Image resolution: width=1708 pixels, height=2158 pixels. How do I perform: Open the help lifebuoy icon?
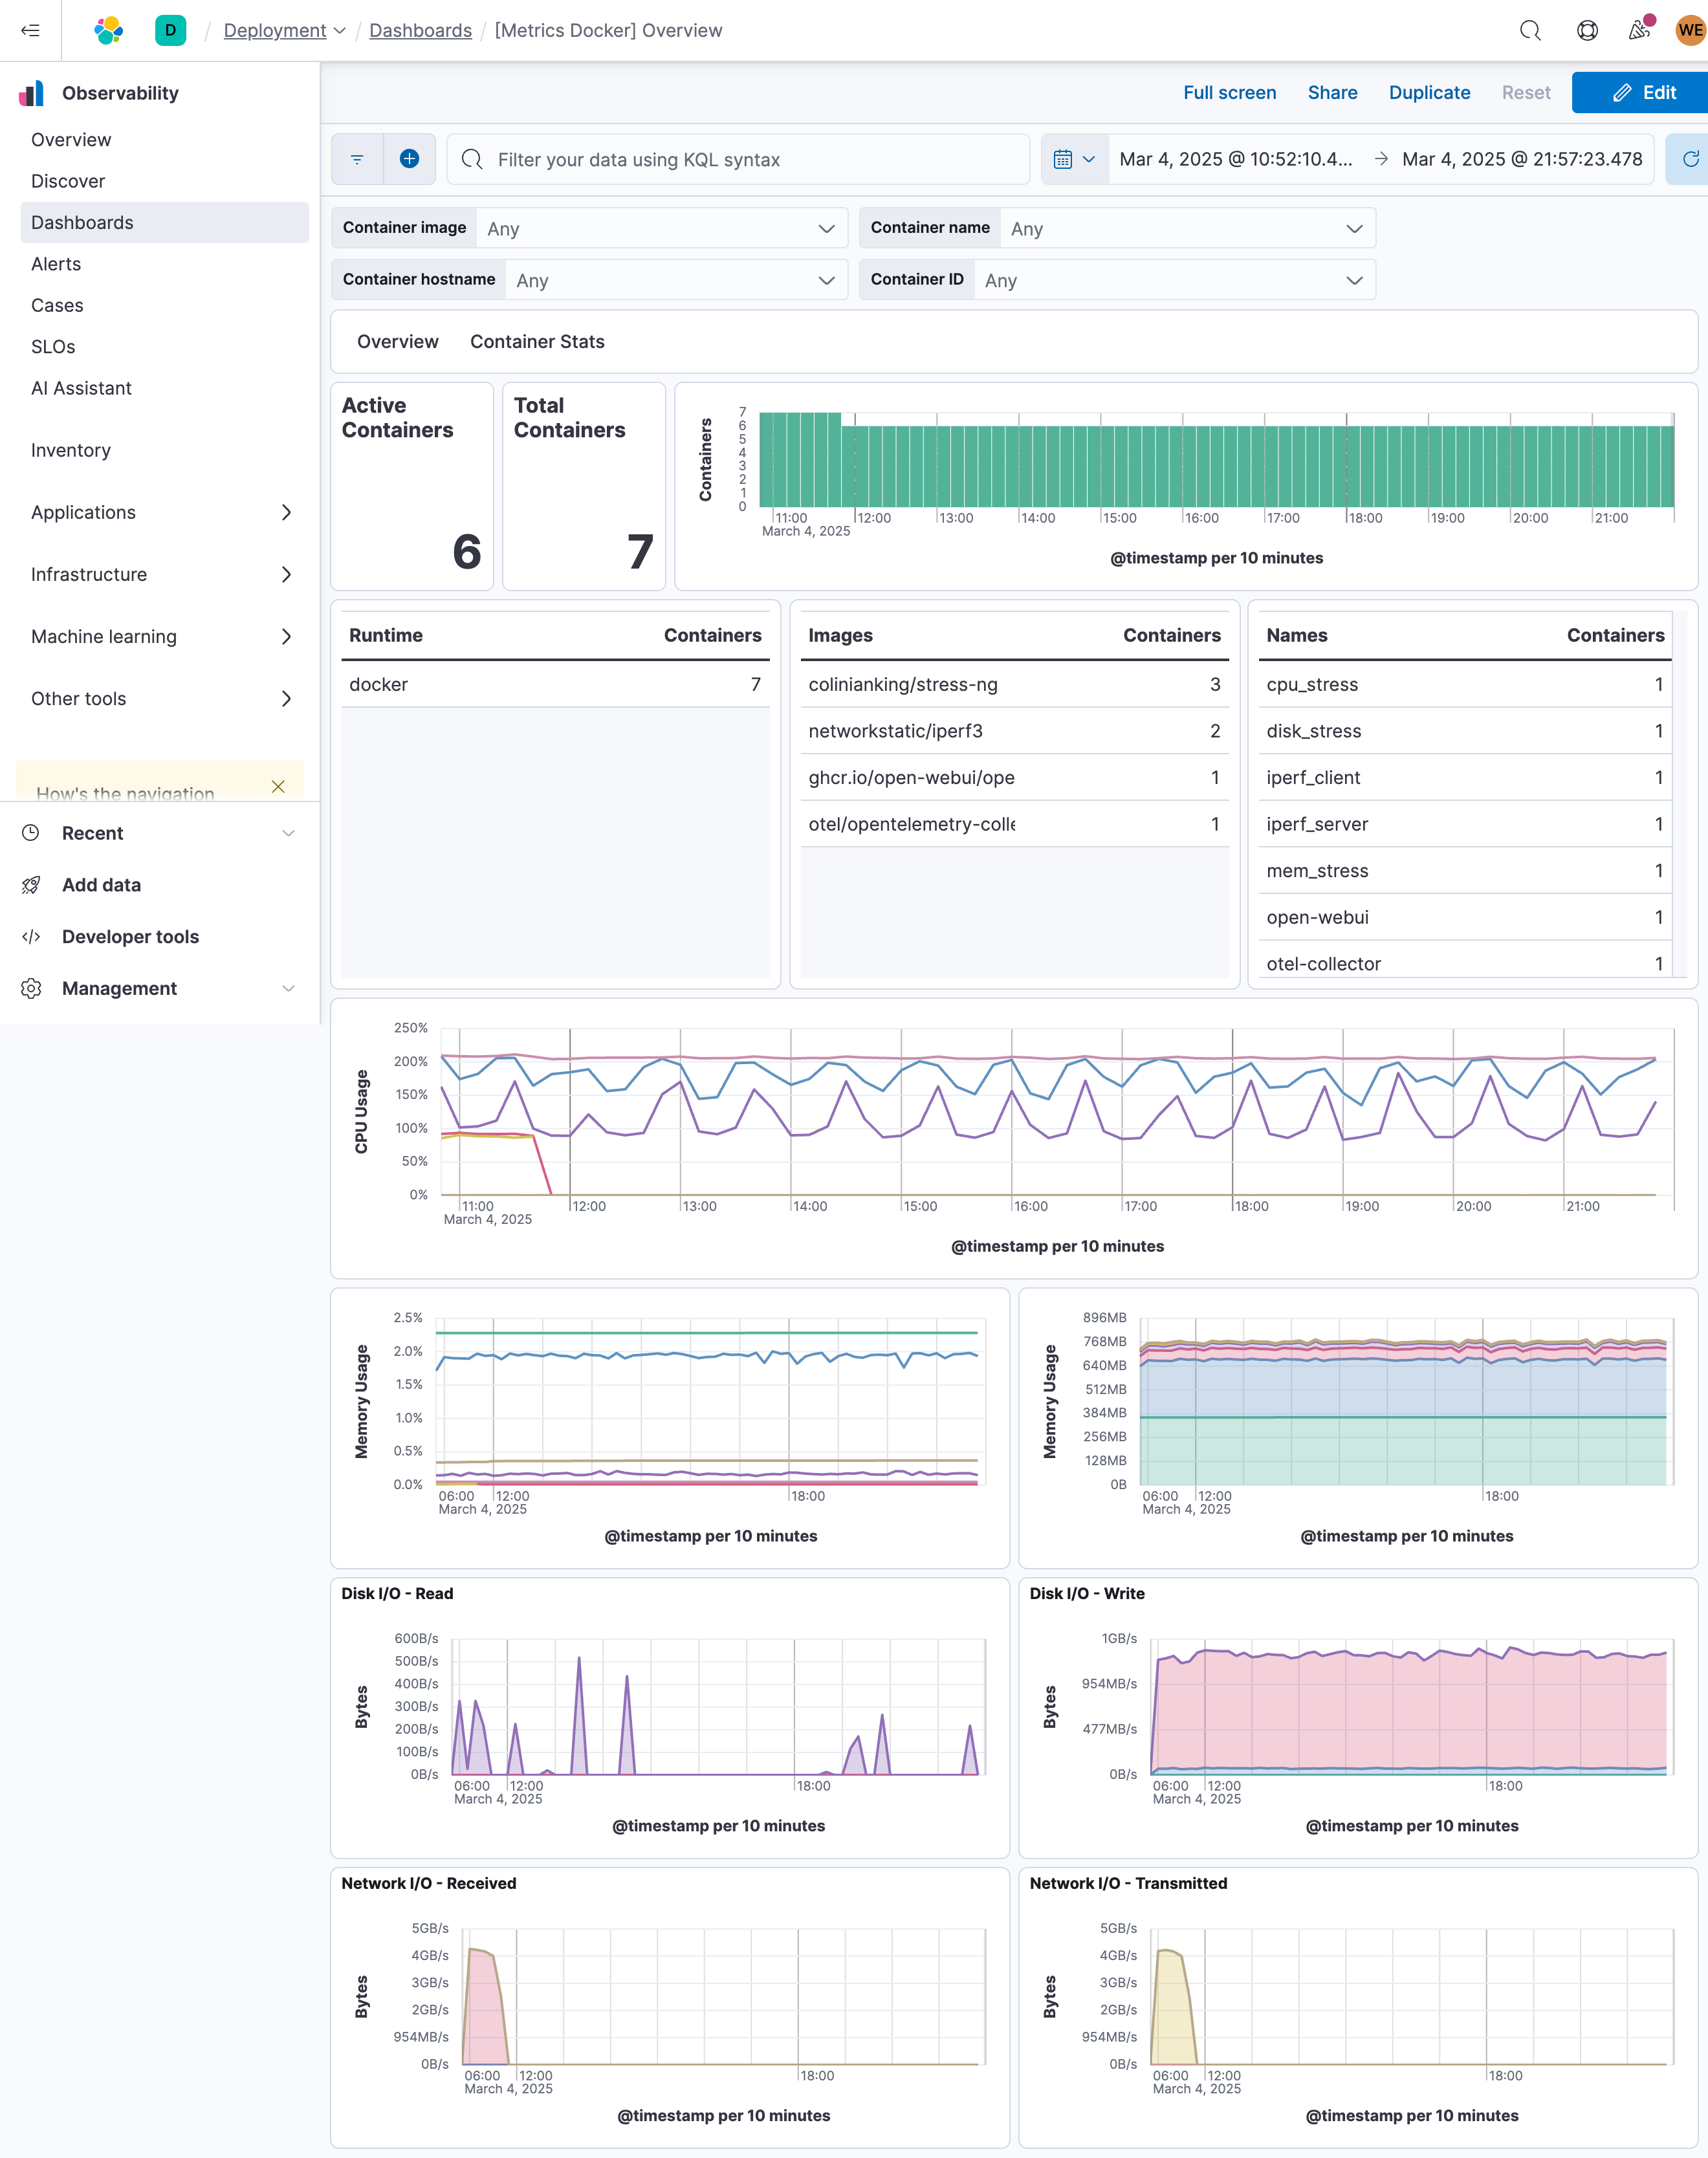point(1586,30)
